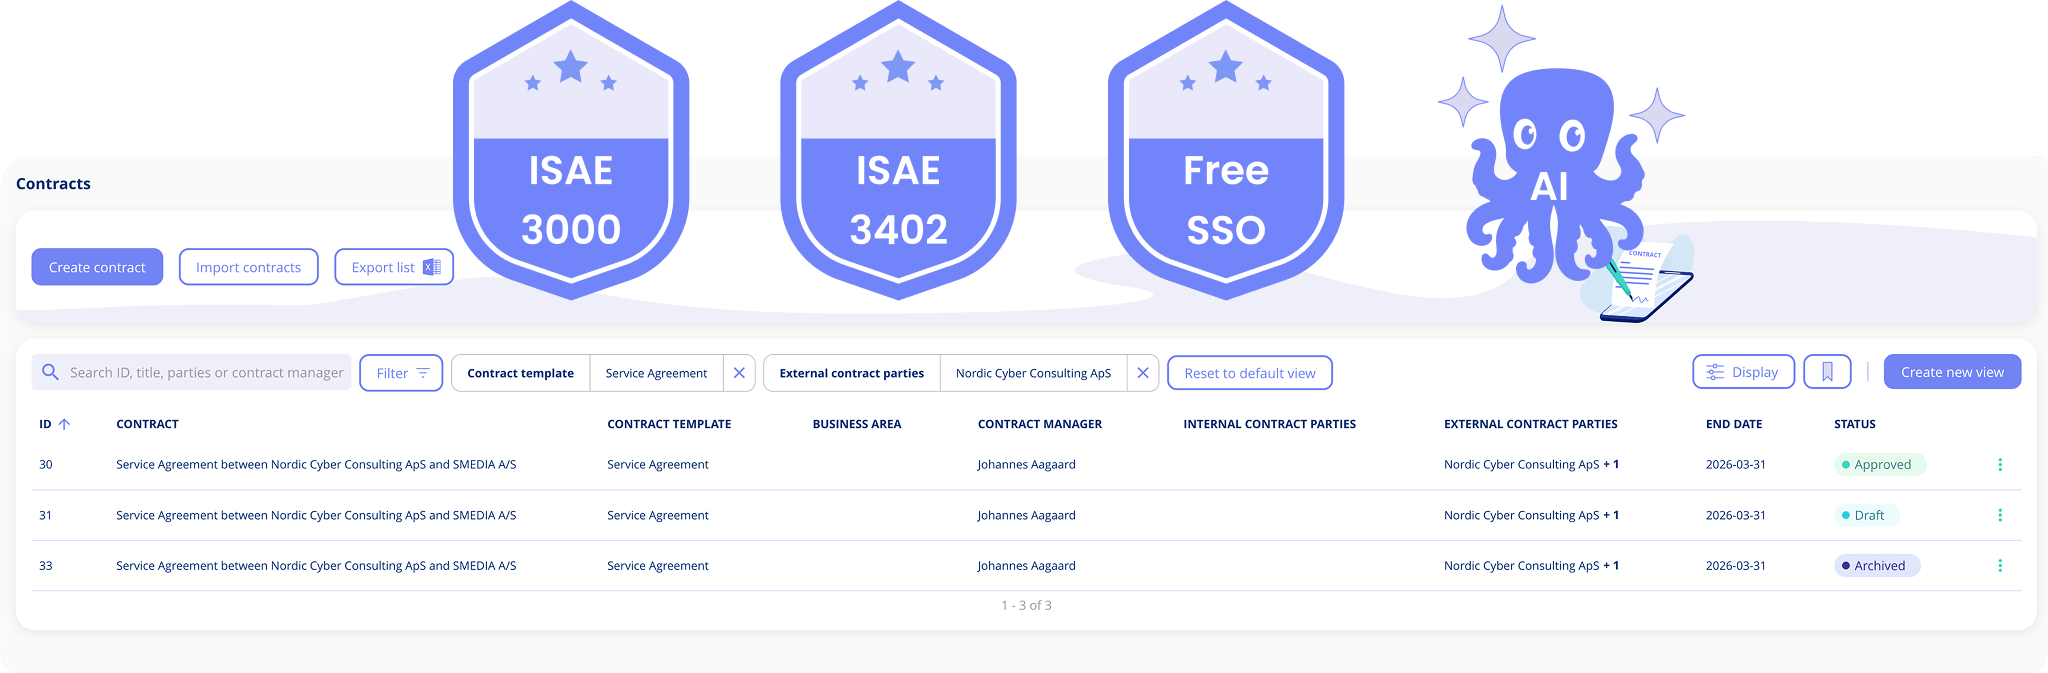
Task: Click the CONTRACT MANAGER column header
Action: click(1040, 424)
